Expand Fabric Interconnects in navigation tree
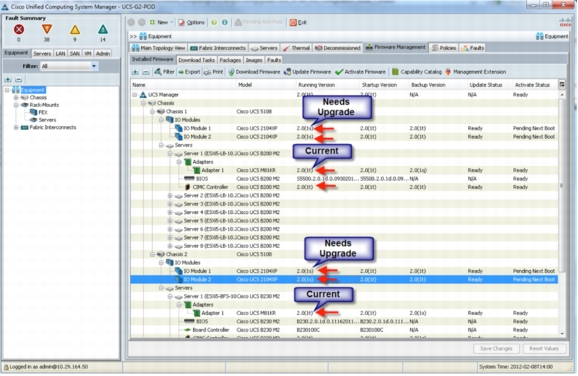This screenshot has width=578, height=376. click(16, 128)
